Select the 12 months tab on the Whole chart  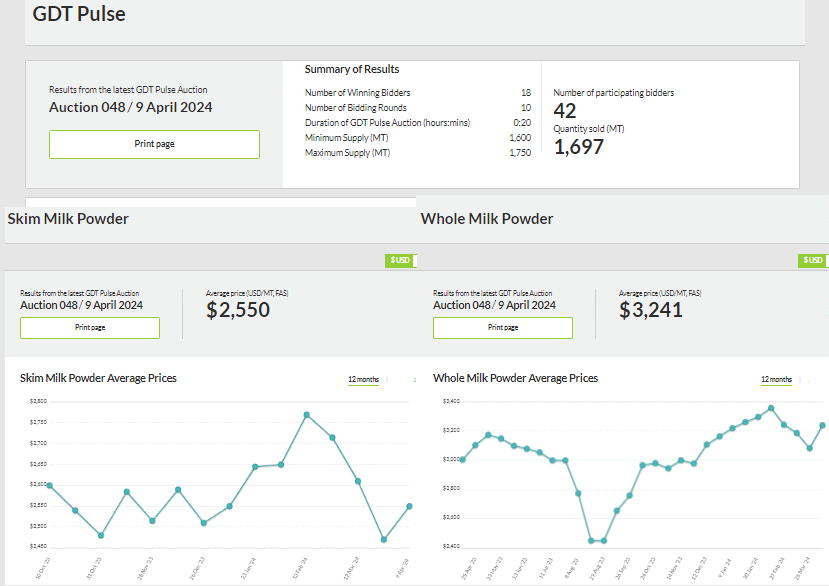coord(776,379)
